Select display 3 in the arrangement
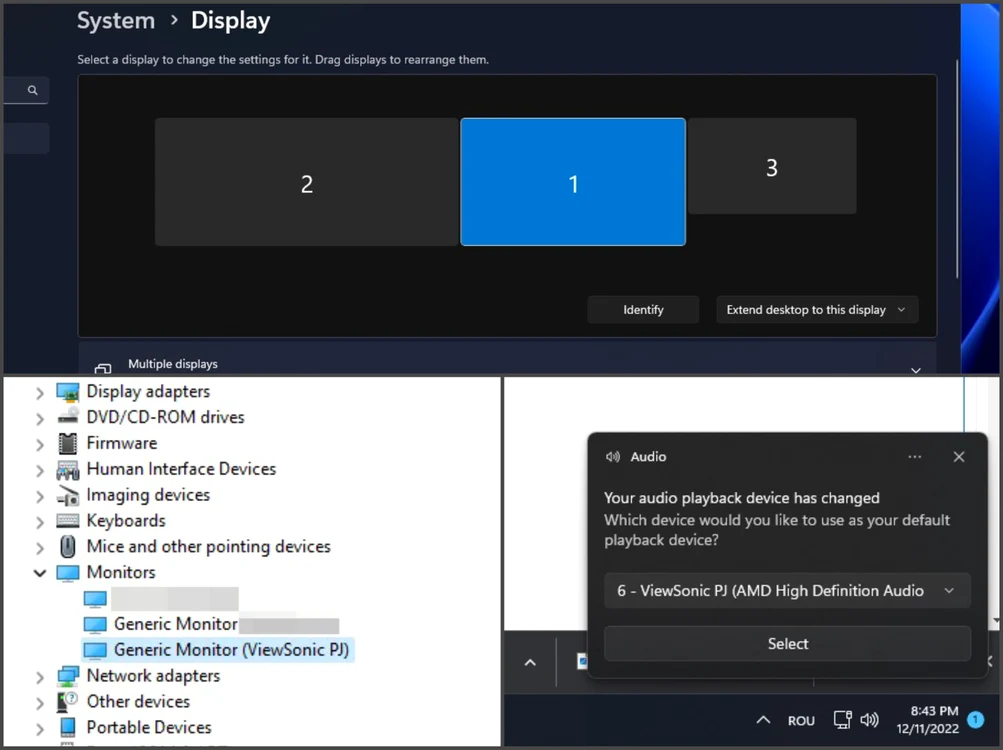The image size is (1003, 750). click(x=772, y=166)
